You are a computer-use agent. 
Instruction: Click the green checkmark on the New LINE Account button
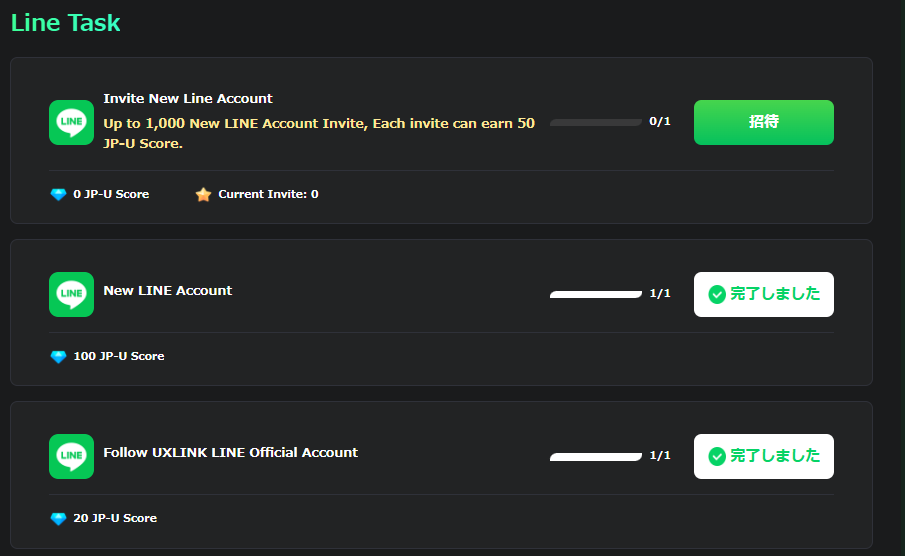pyautogui.click(x=716, y=294)
